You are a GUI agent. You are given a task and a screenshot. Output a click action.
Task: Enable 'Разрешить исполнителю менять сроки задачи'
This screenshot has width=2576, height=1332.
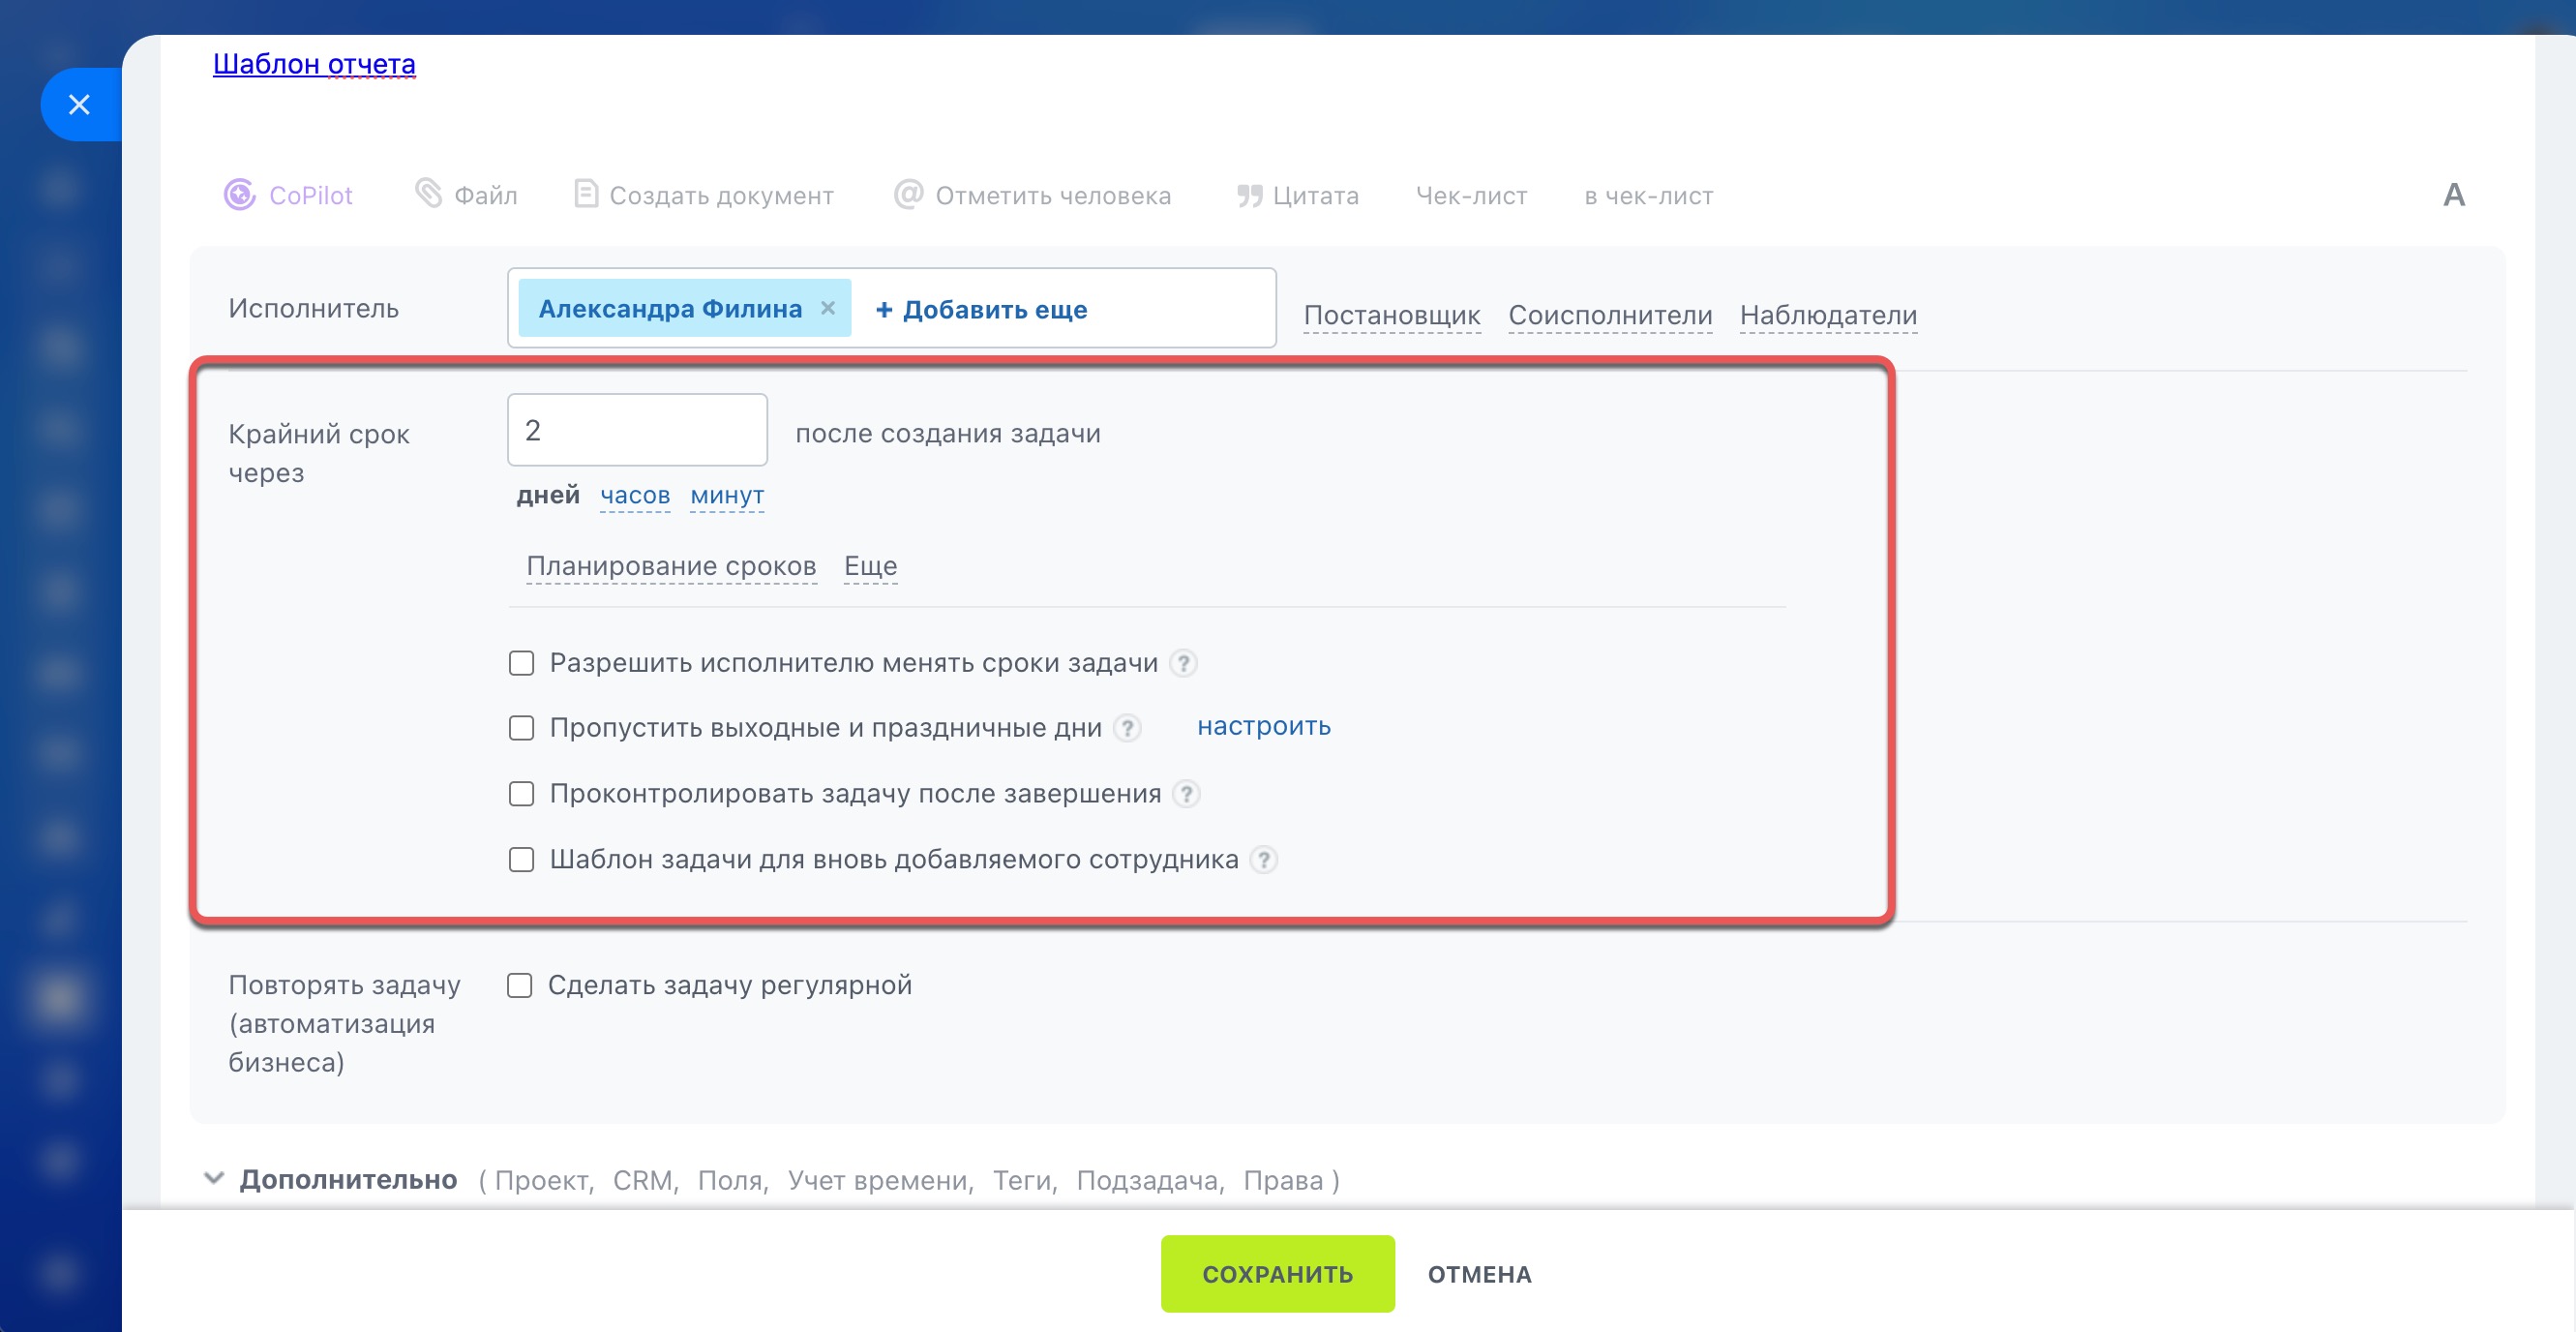click(x=521, y=663)
